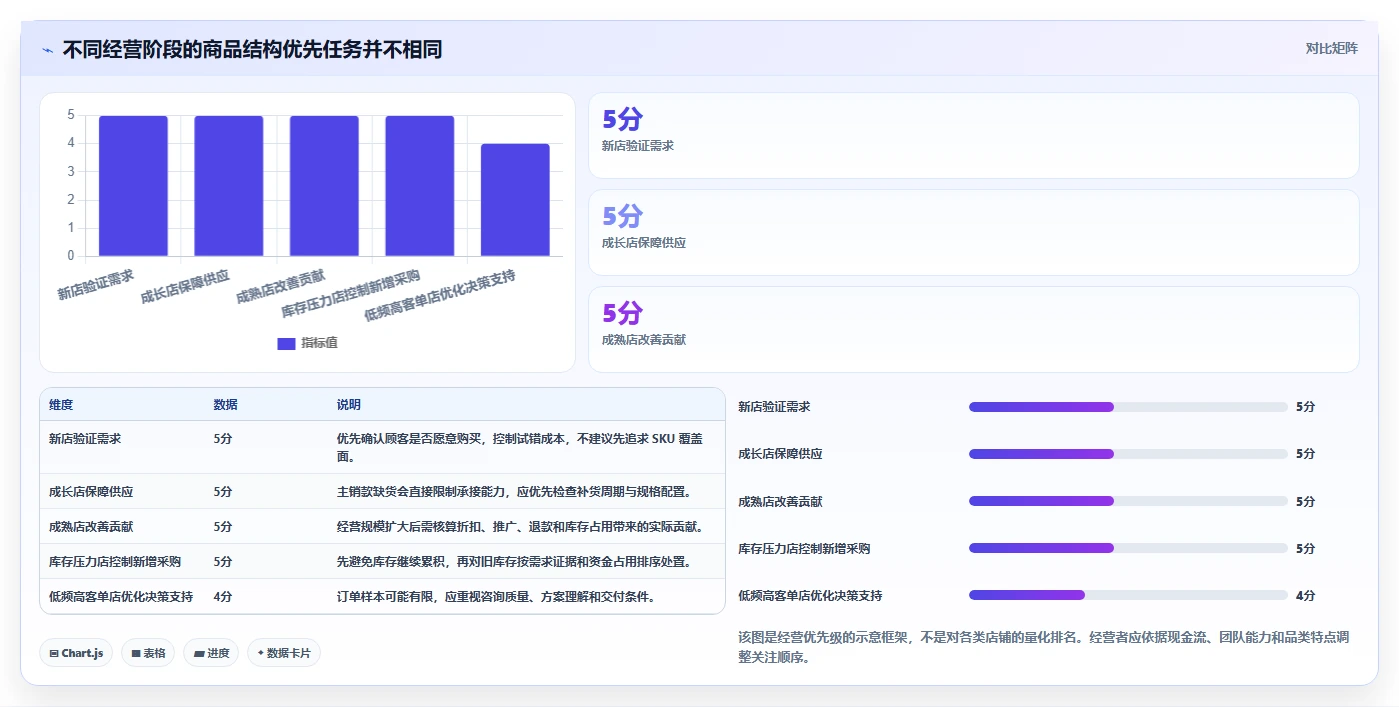Select the 库存压力店控制新增采购 cell in the table
The image size is (1399, 707).
[115, 562]
